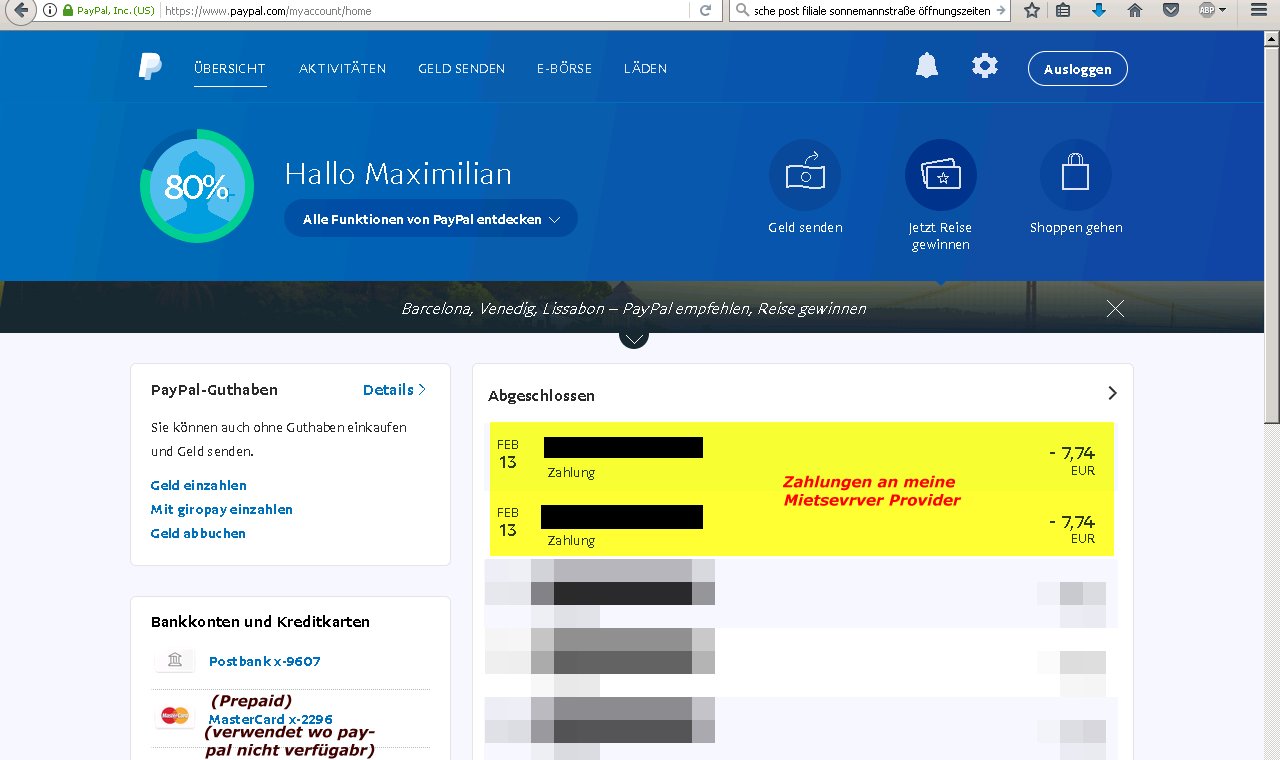
Task: Open the Pocket icon
Action: pyautogui.click(x=1170, y=10)
